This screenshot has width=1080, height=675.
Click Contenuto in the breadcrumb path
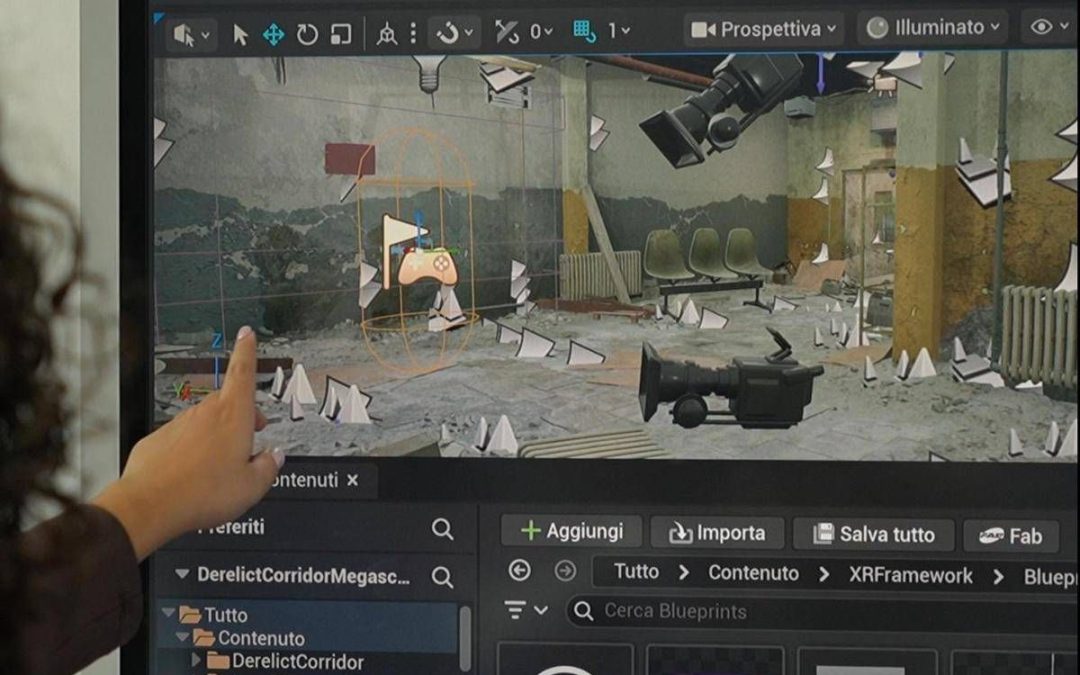pos(754,573)
